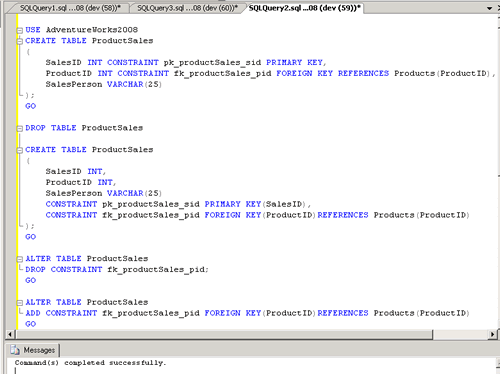Image resolution: width=500 pixels, height=374 pixels.
Task: Click the AdventureWorks2008 database name
Action: 92,30
